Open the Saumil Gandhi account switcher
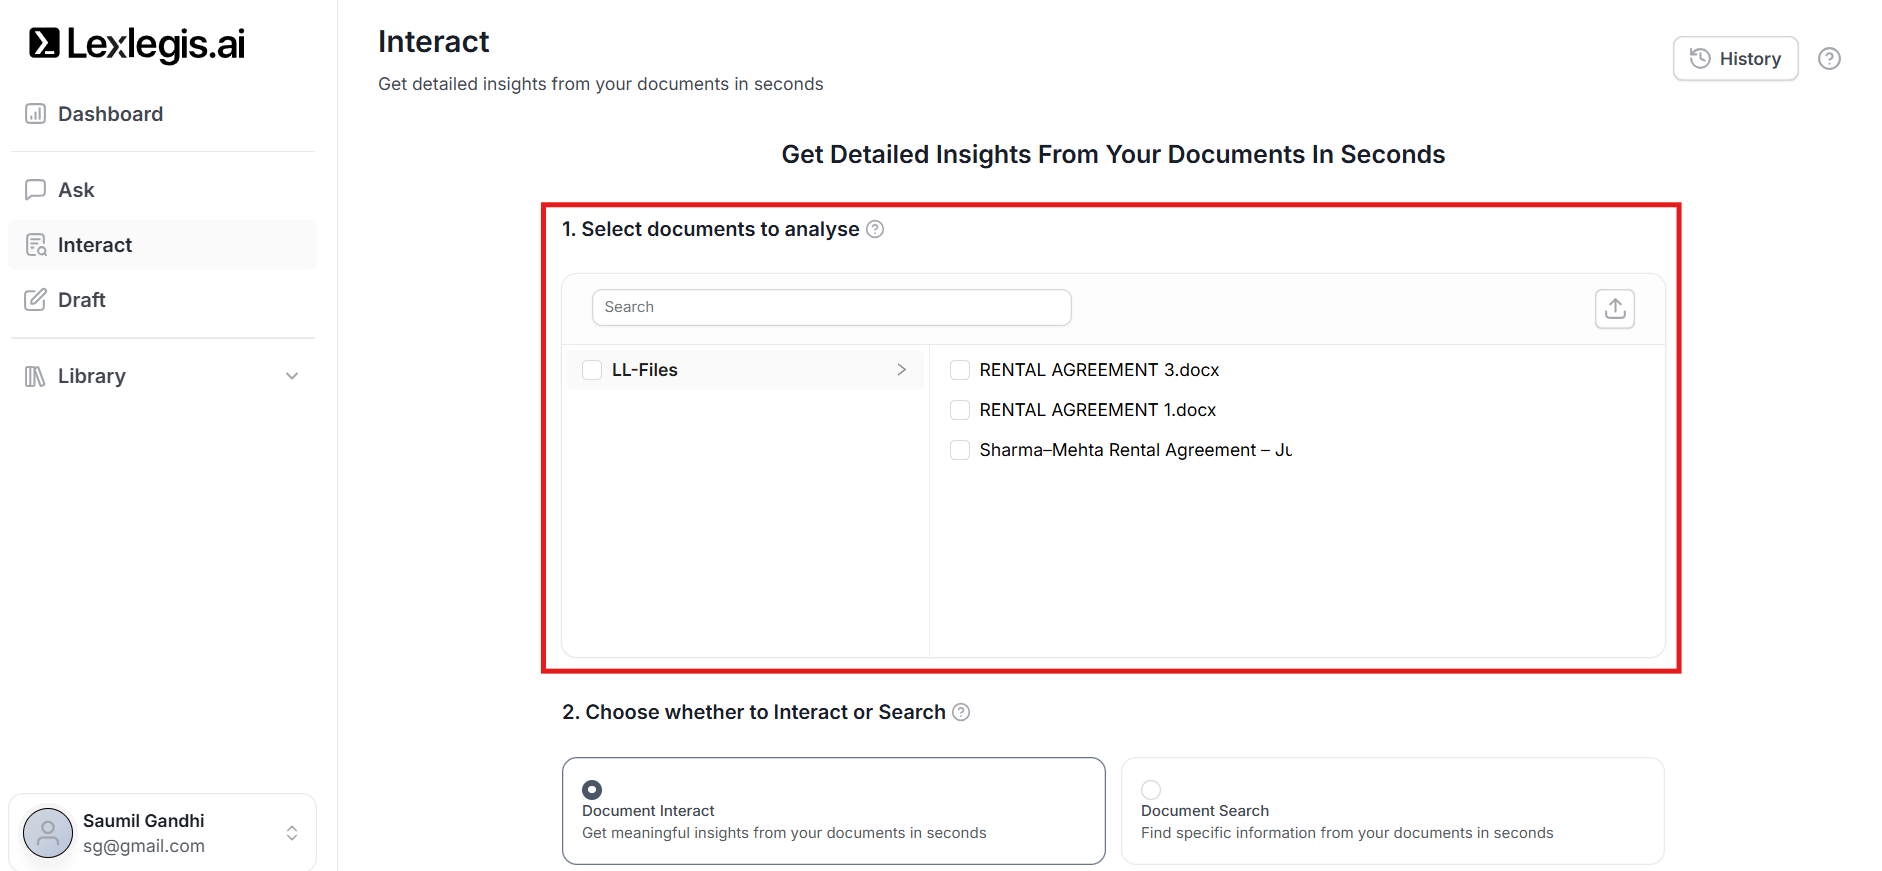The height and width of the screenshot is (871, 1882). pyautogui.click(x=292, y=833)
